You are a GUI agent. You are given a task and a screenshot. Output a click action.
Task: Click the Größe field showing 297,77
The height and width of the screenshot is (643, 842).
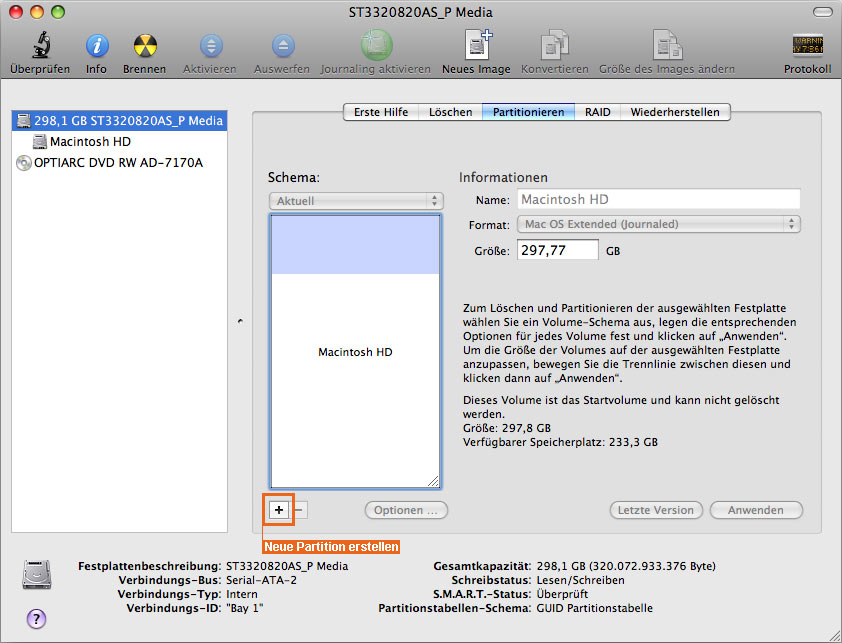coord(557,250)
